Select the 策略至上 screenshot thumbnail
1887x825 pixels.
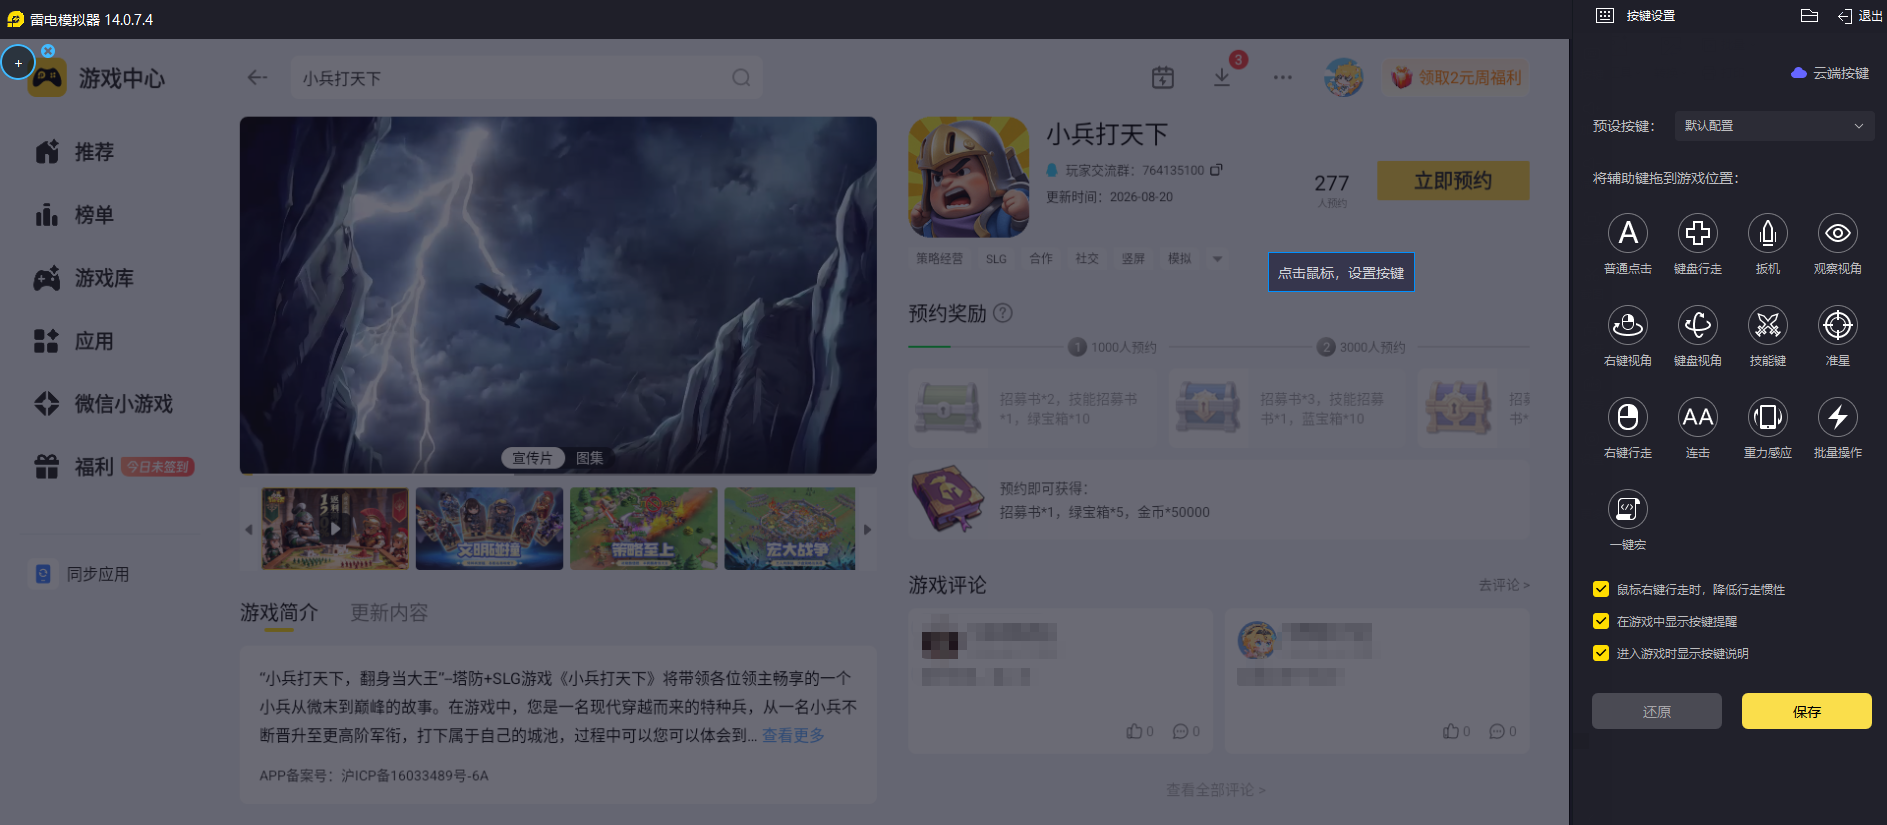pyautogui.click(x=643, y=529)
